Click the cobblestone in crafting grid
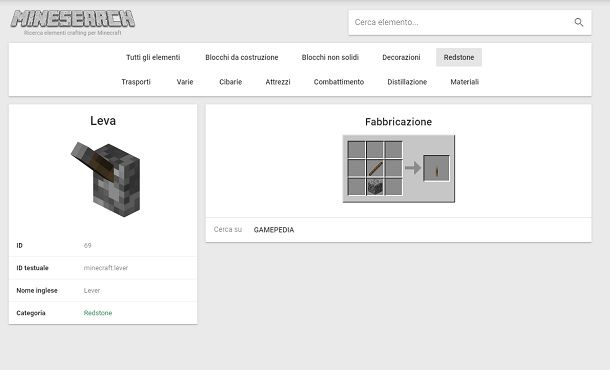Screen dimensions: 610x370 point(375,187)
